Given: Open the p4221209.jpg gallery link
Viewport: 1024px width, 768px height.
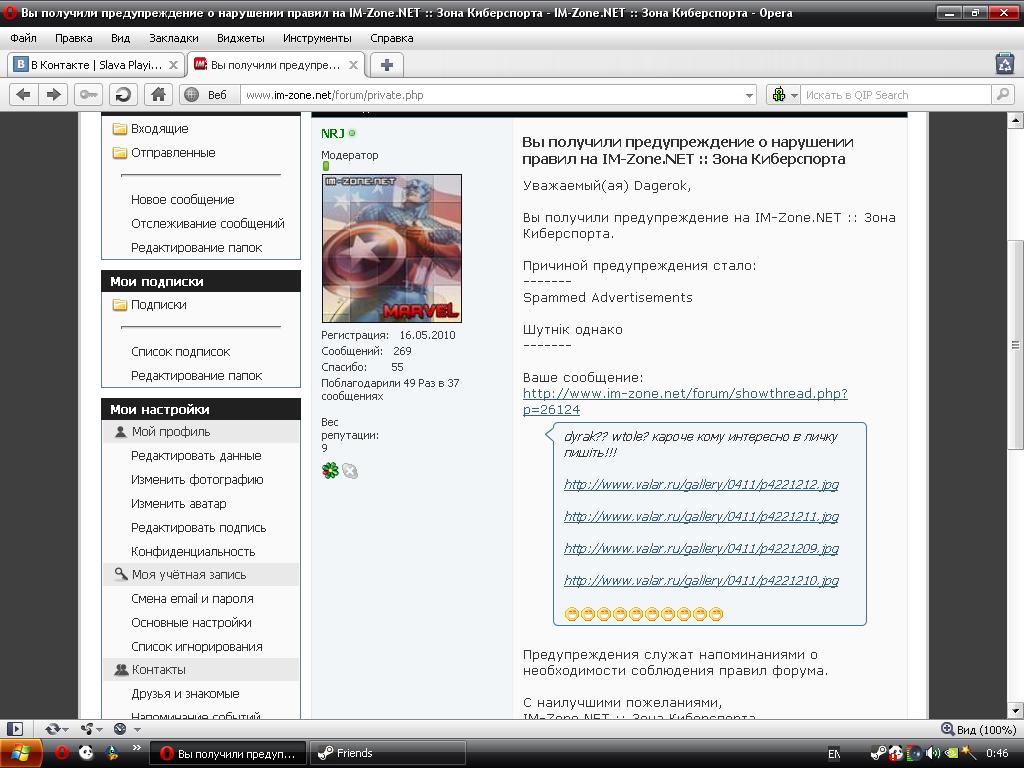Looking at the screenshot, I should (x=701, y=549).
